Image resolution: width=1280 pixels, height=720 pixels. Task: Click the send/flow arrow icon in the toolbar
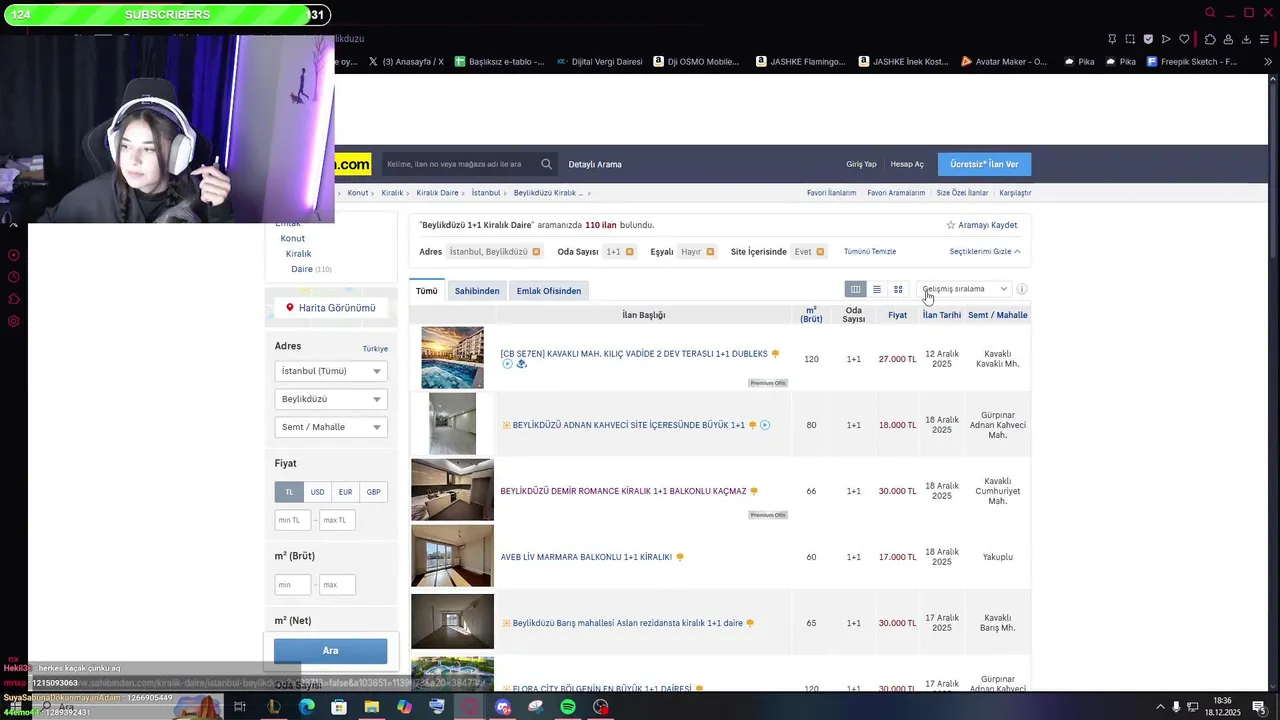1166,39
